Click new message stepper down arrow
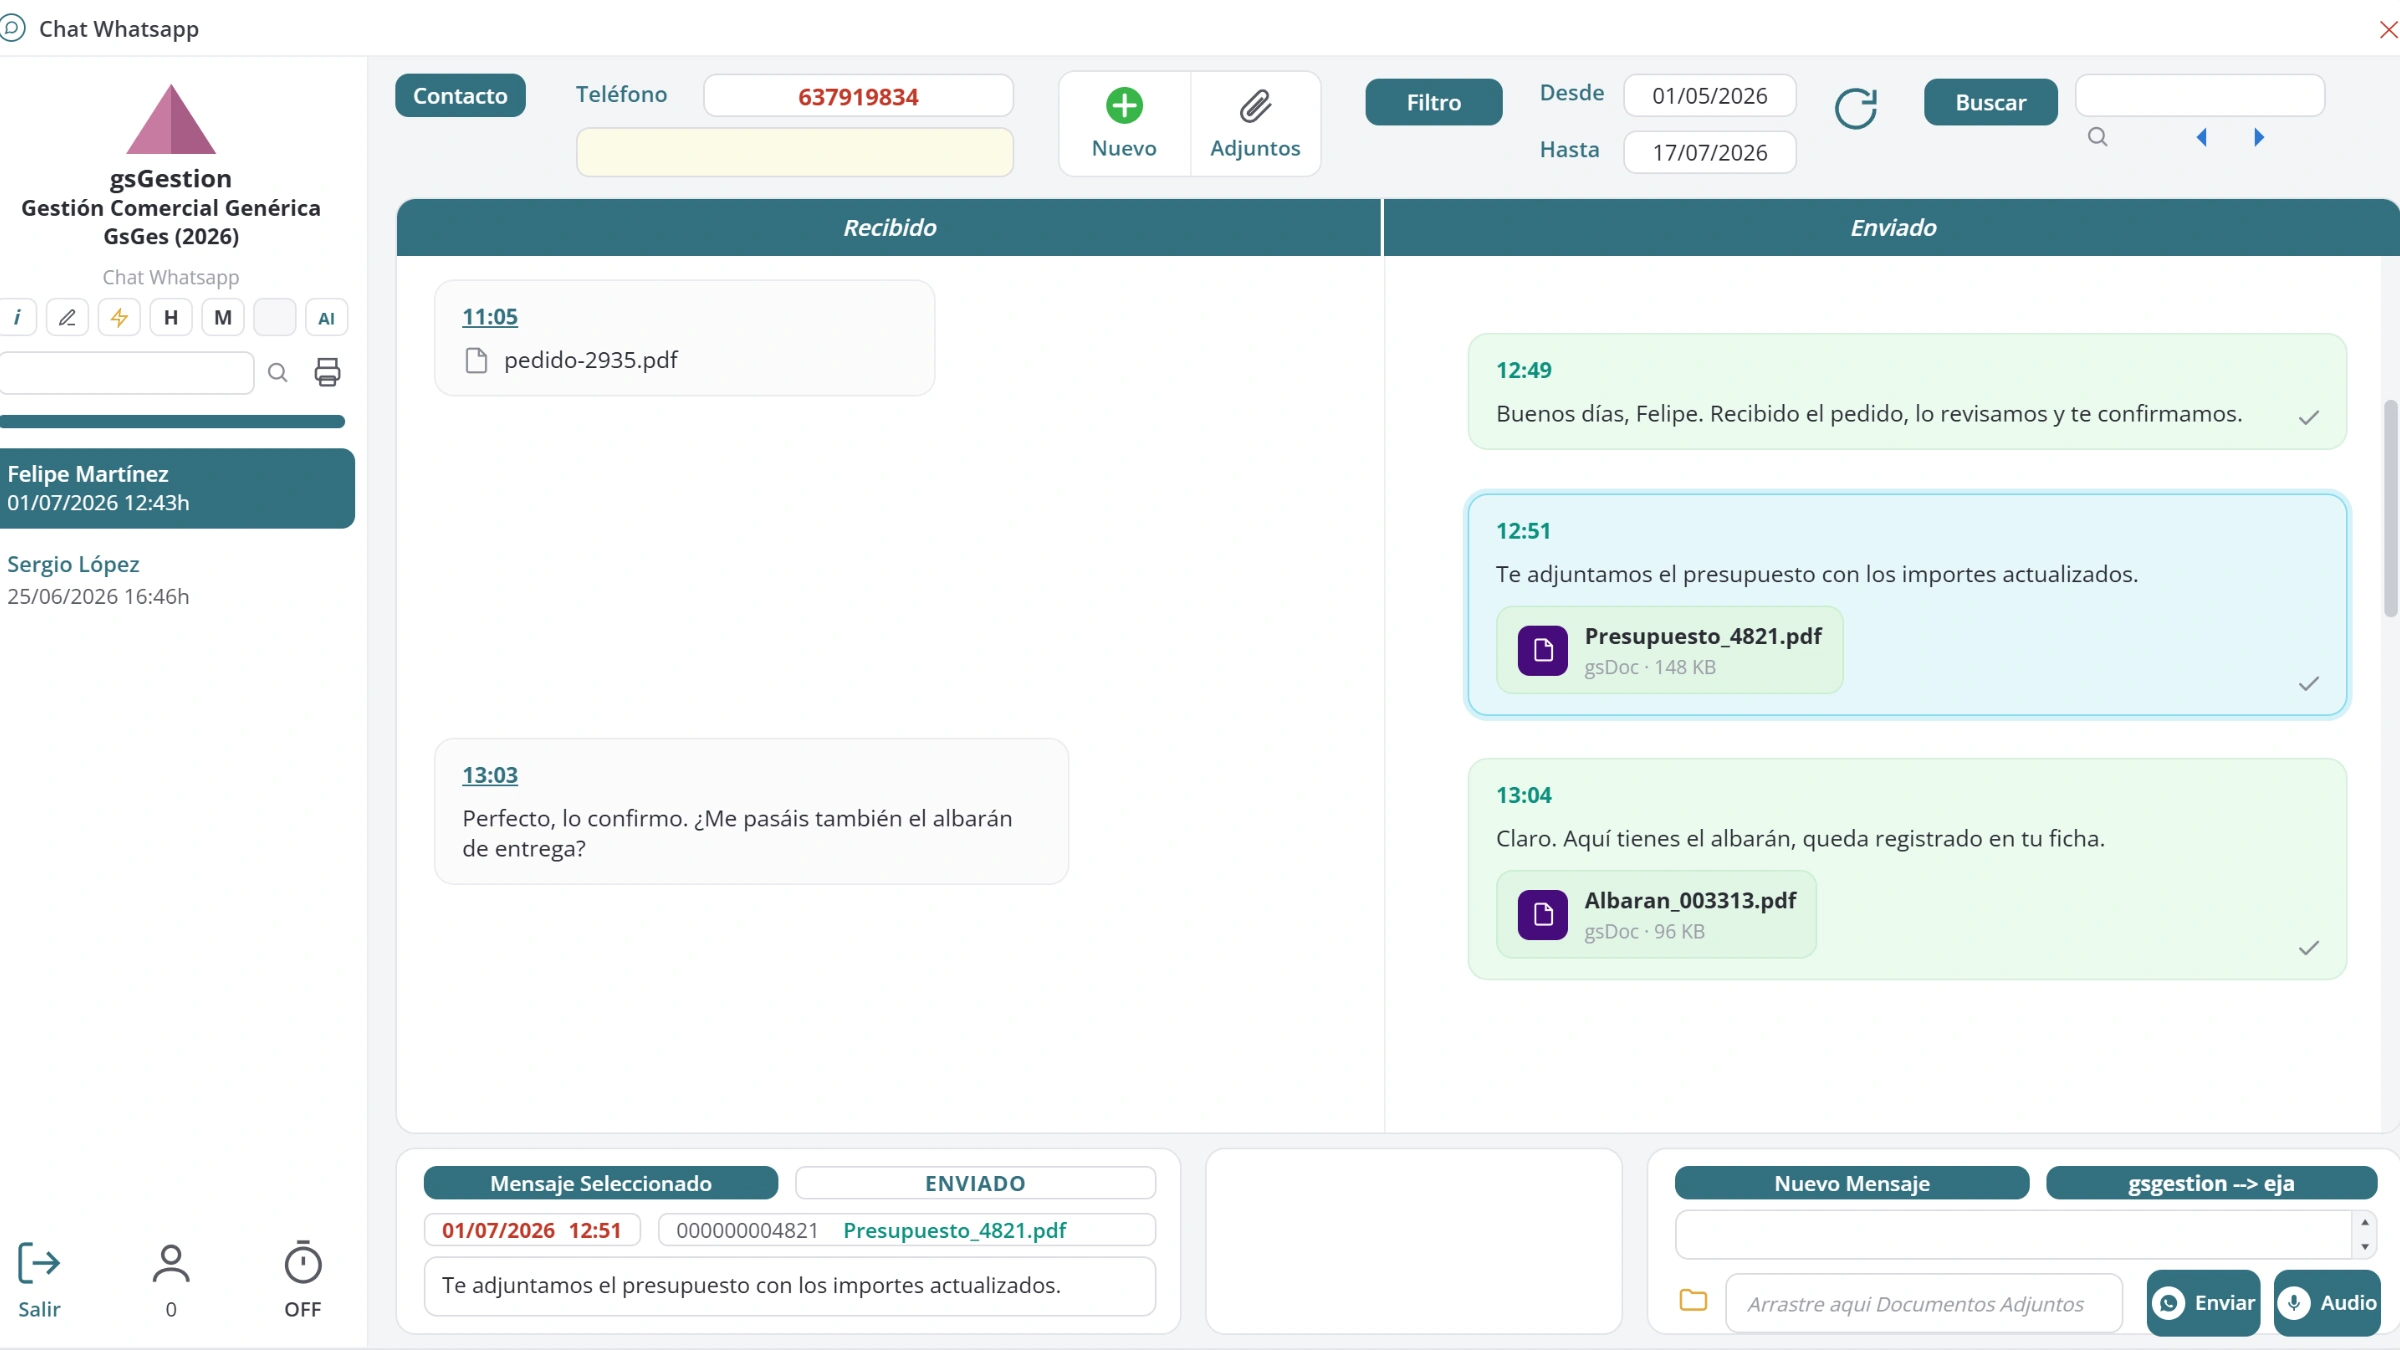Screen dimensions: 2400x1350 2365,1246
